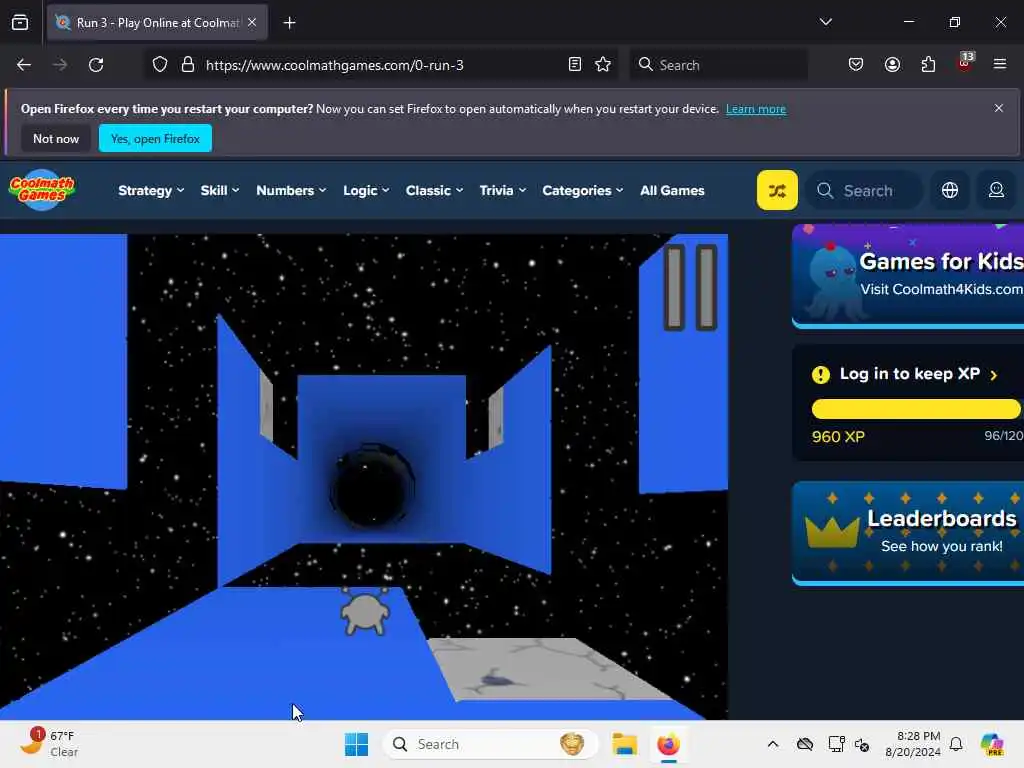
Task: Click Coolmath site search field
Action: [x=865, y=191]
